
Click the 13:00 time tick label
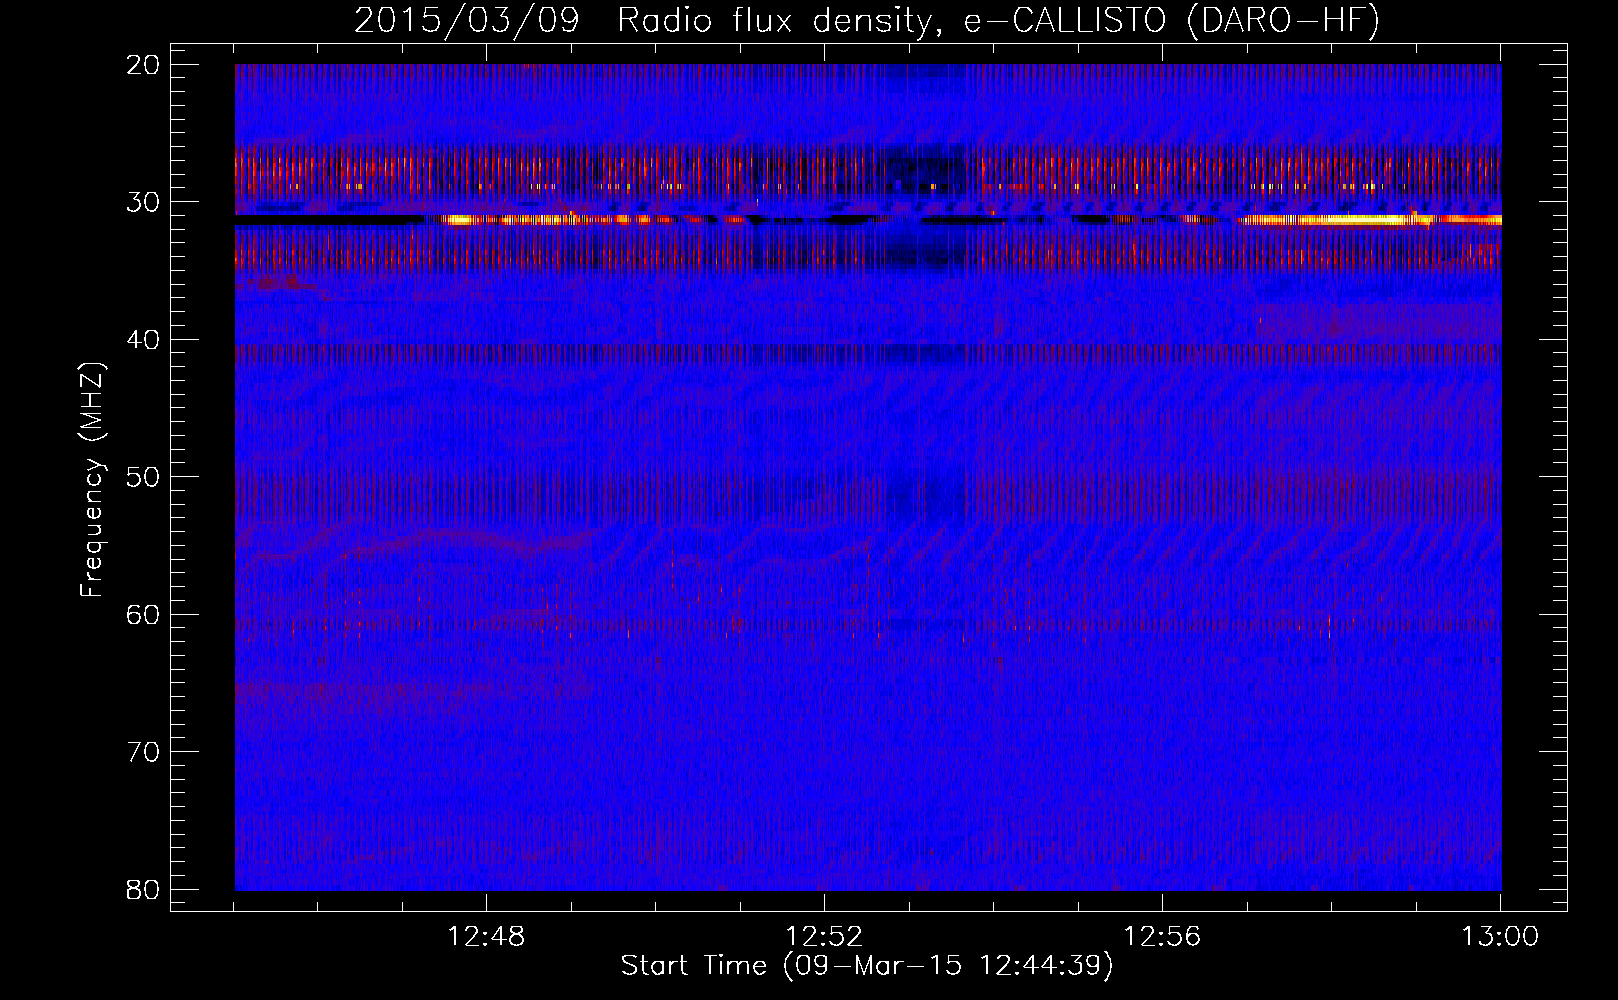(1500, 937)
